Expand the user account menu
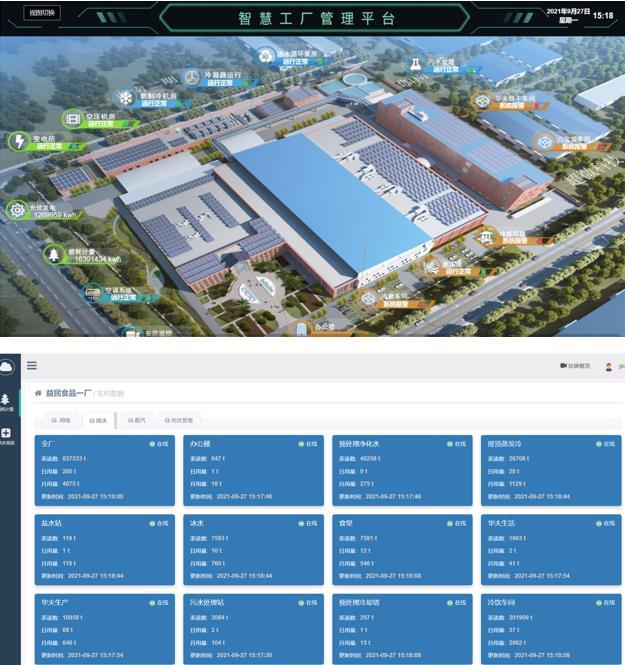Image resolution: width=625 pixels, height=665 pixels. 610,366
